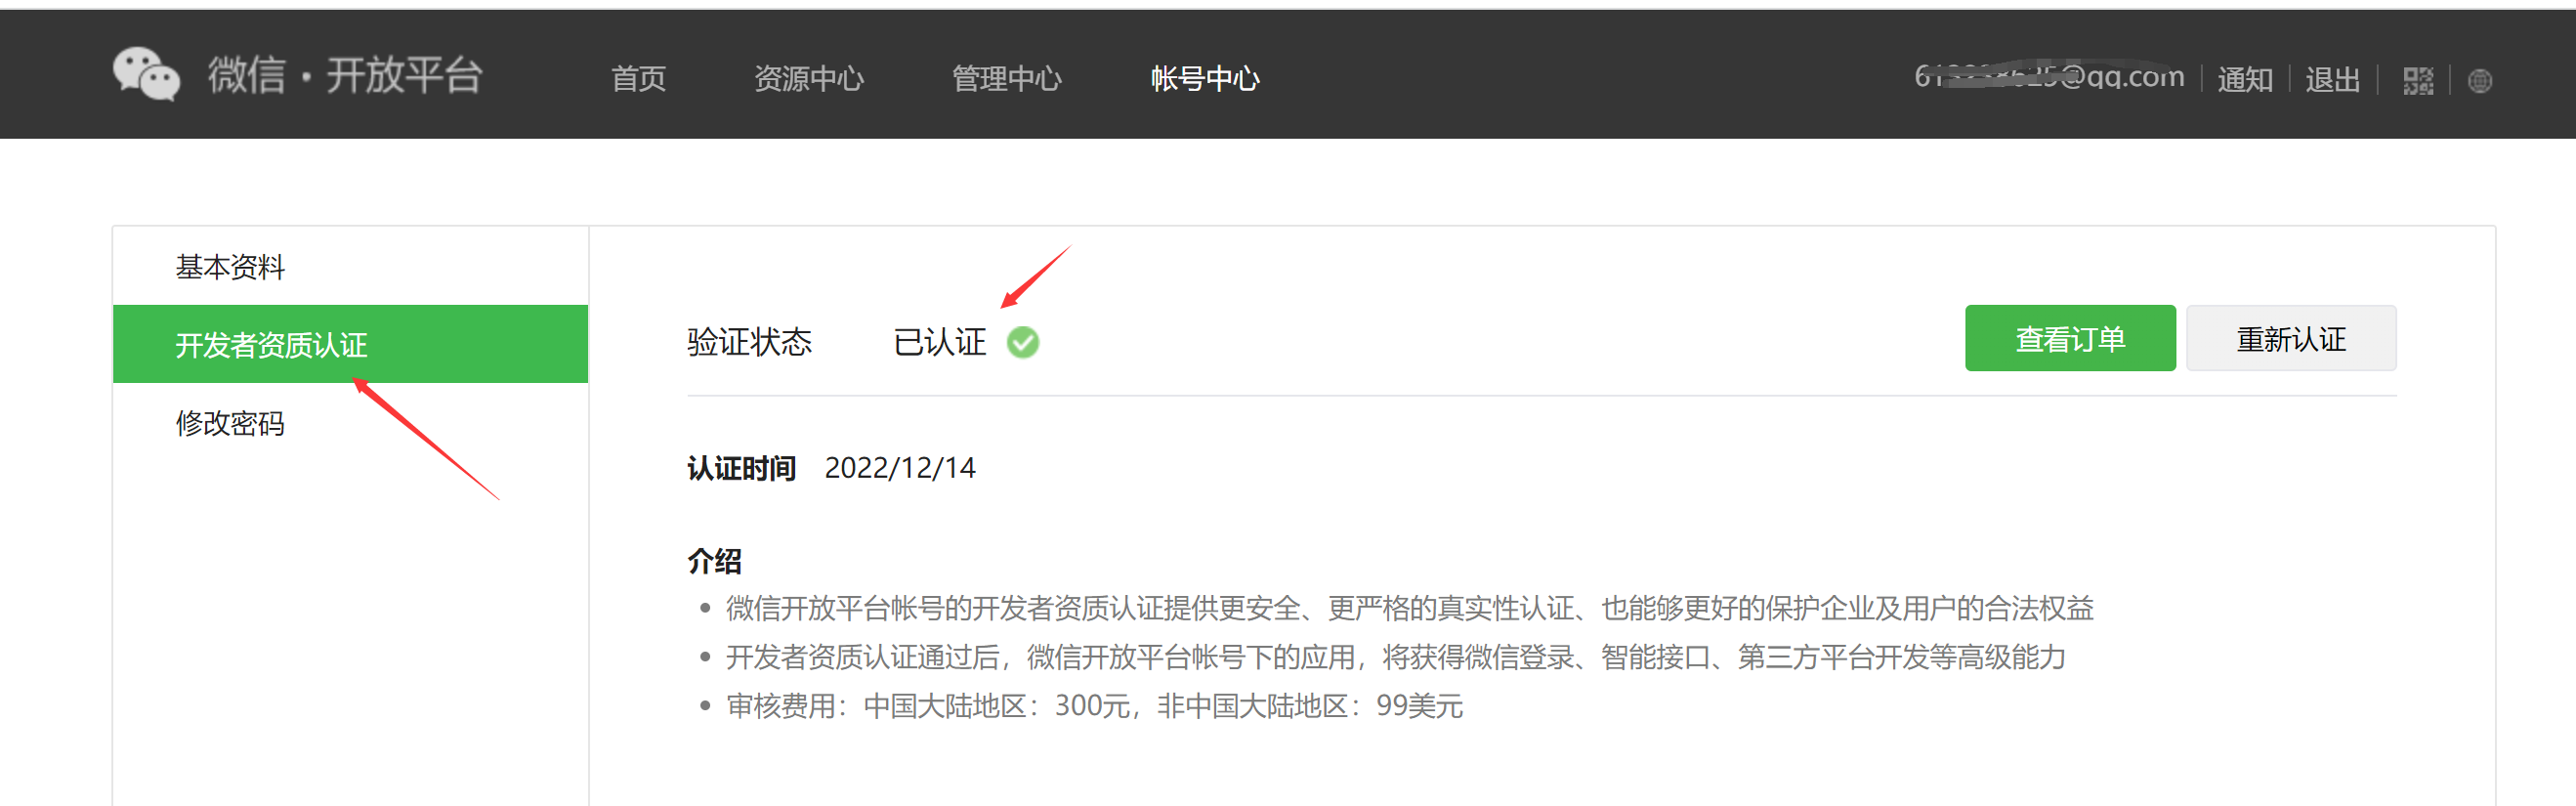Log out via 退出 link
The width and height of the screenshot is (2576, 806).
click(2333, 79)
